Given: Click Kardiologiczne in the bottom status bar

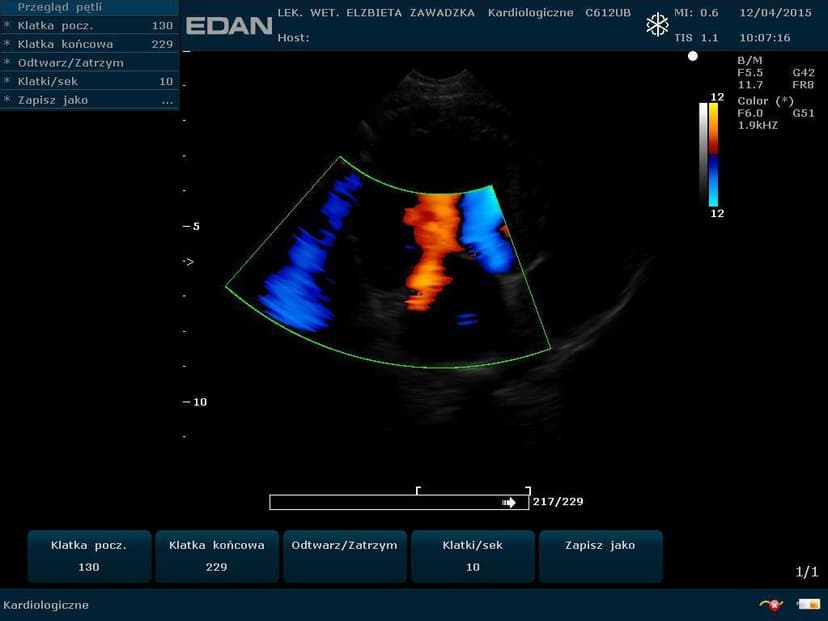Looking at the screenshot, I should [x=46, y=605].
